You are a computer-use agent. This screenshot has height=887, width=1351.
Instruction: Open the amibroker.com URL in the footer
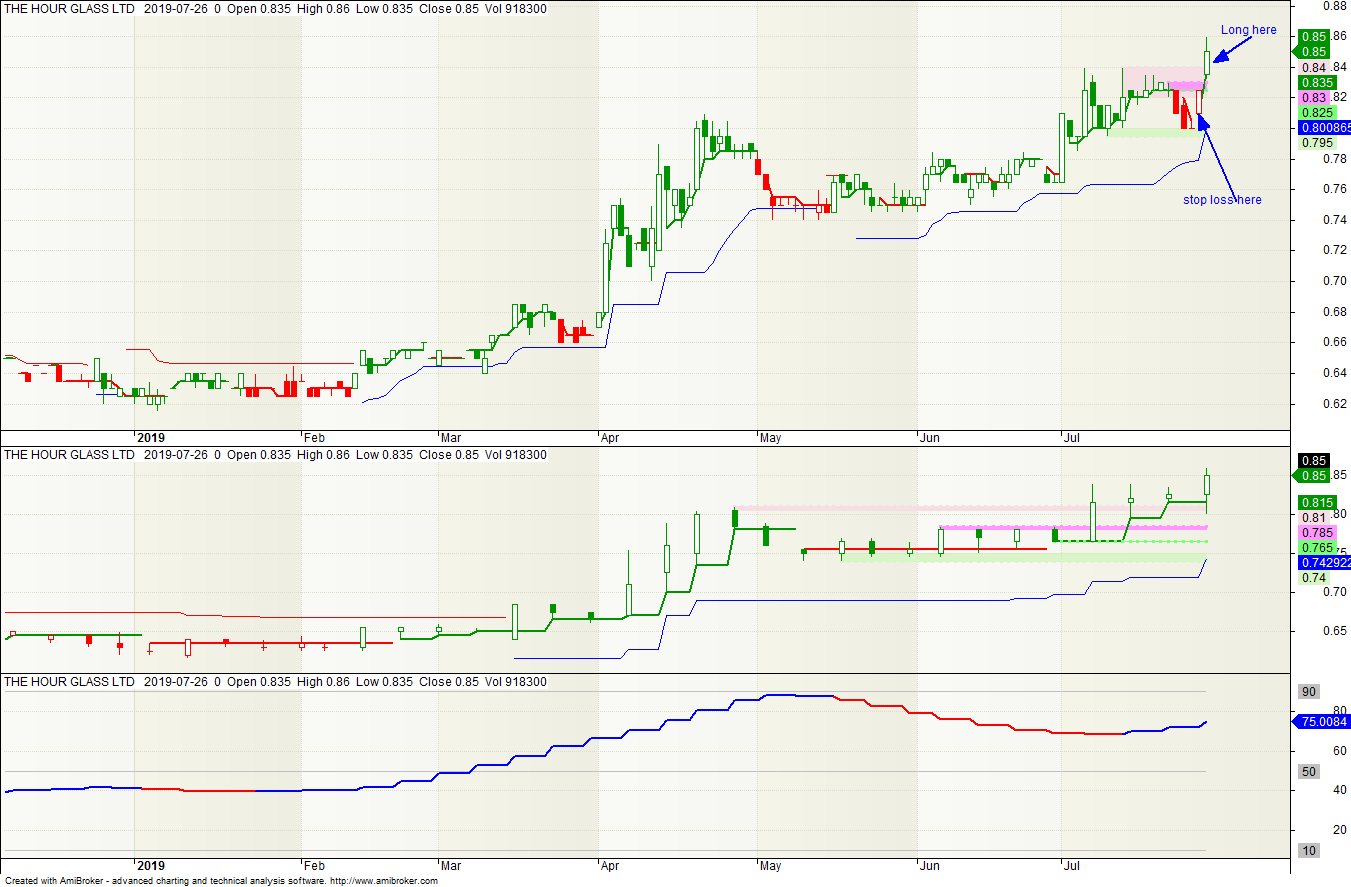pyautogui.click(x=384, y=881)
